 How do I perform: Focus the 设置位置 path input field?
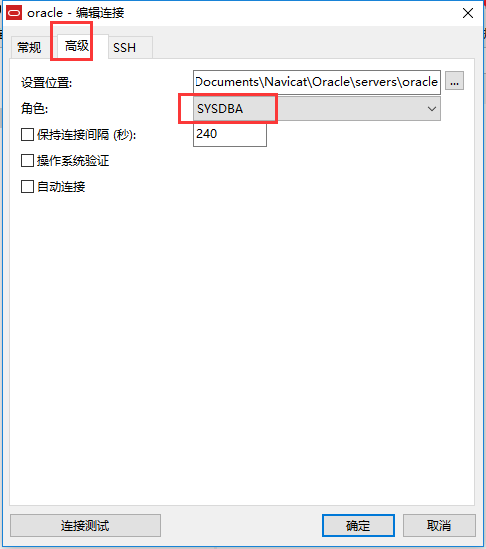pos(317,82)
